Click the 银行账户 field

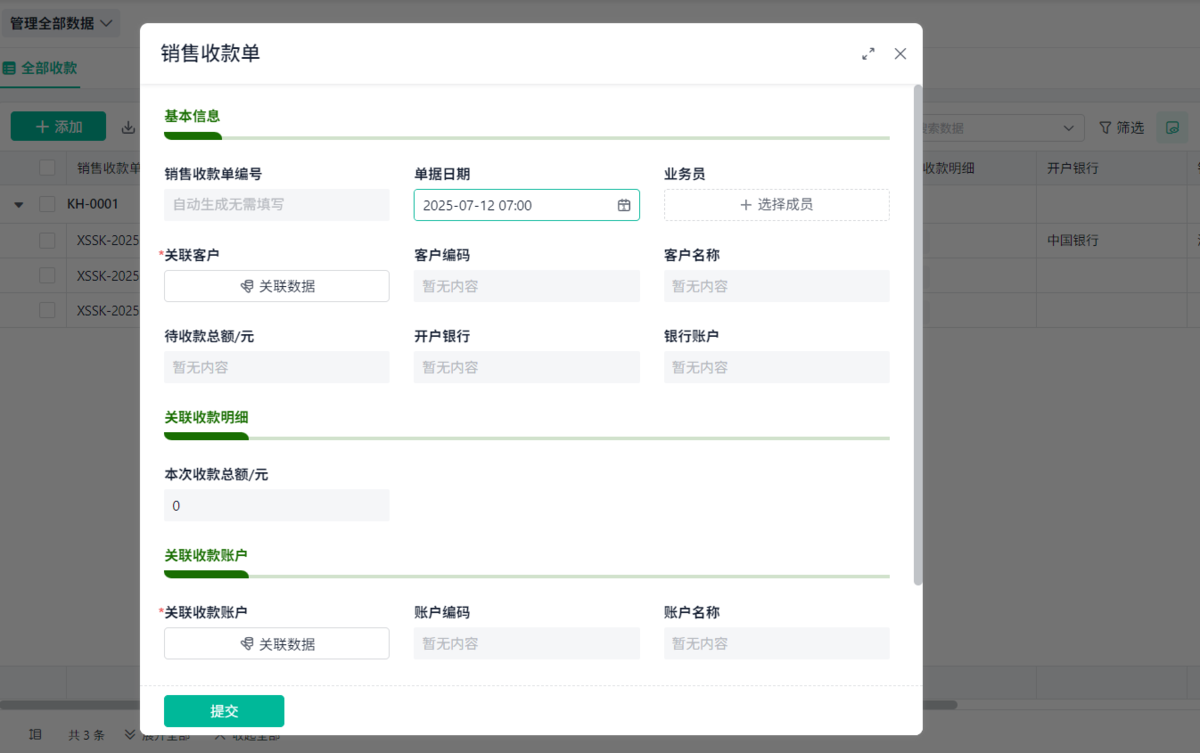pos(777,367)
